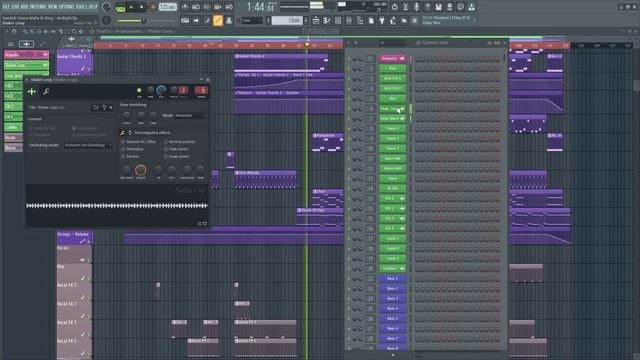Click the playlist playhead marker on timeline
The width and height of the screenshot is (640, 360).
307,45
